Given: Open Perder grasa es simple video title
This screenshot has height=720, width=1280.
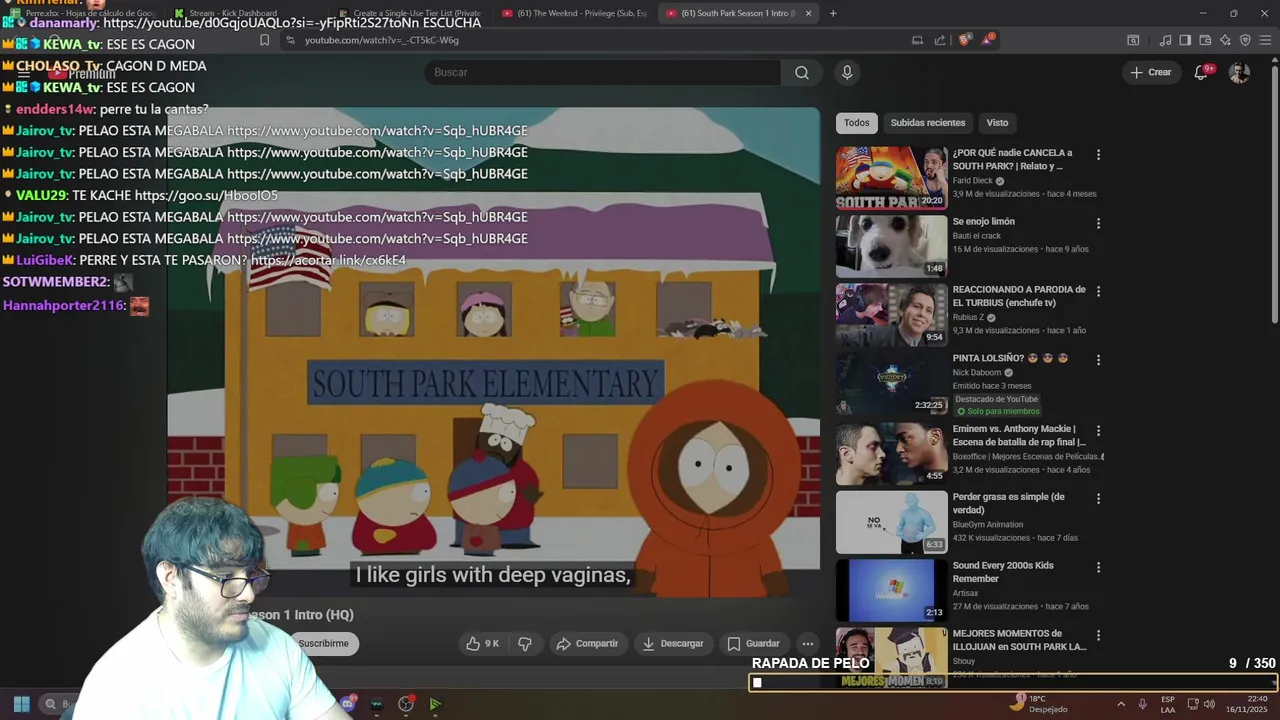Looking at the screenshot, I should click(1008, 503).
